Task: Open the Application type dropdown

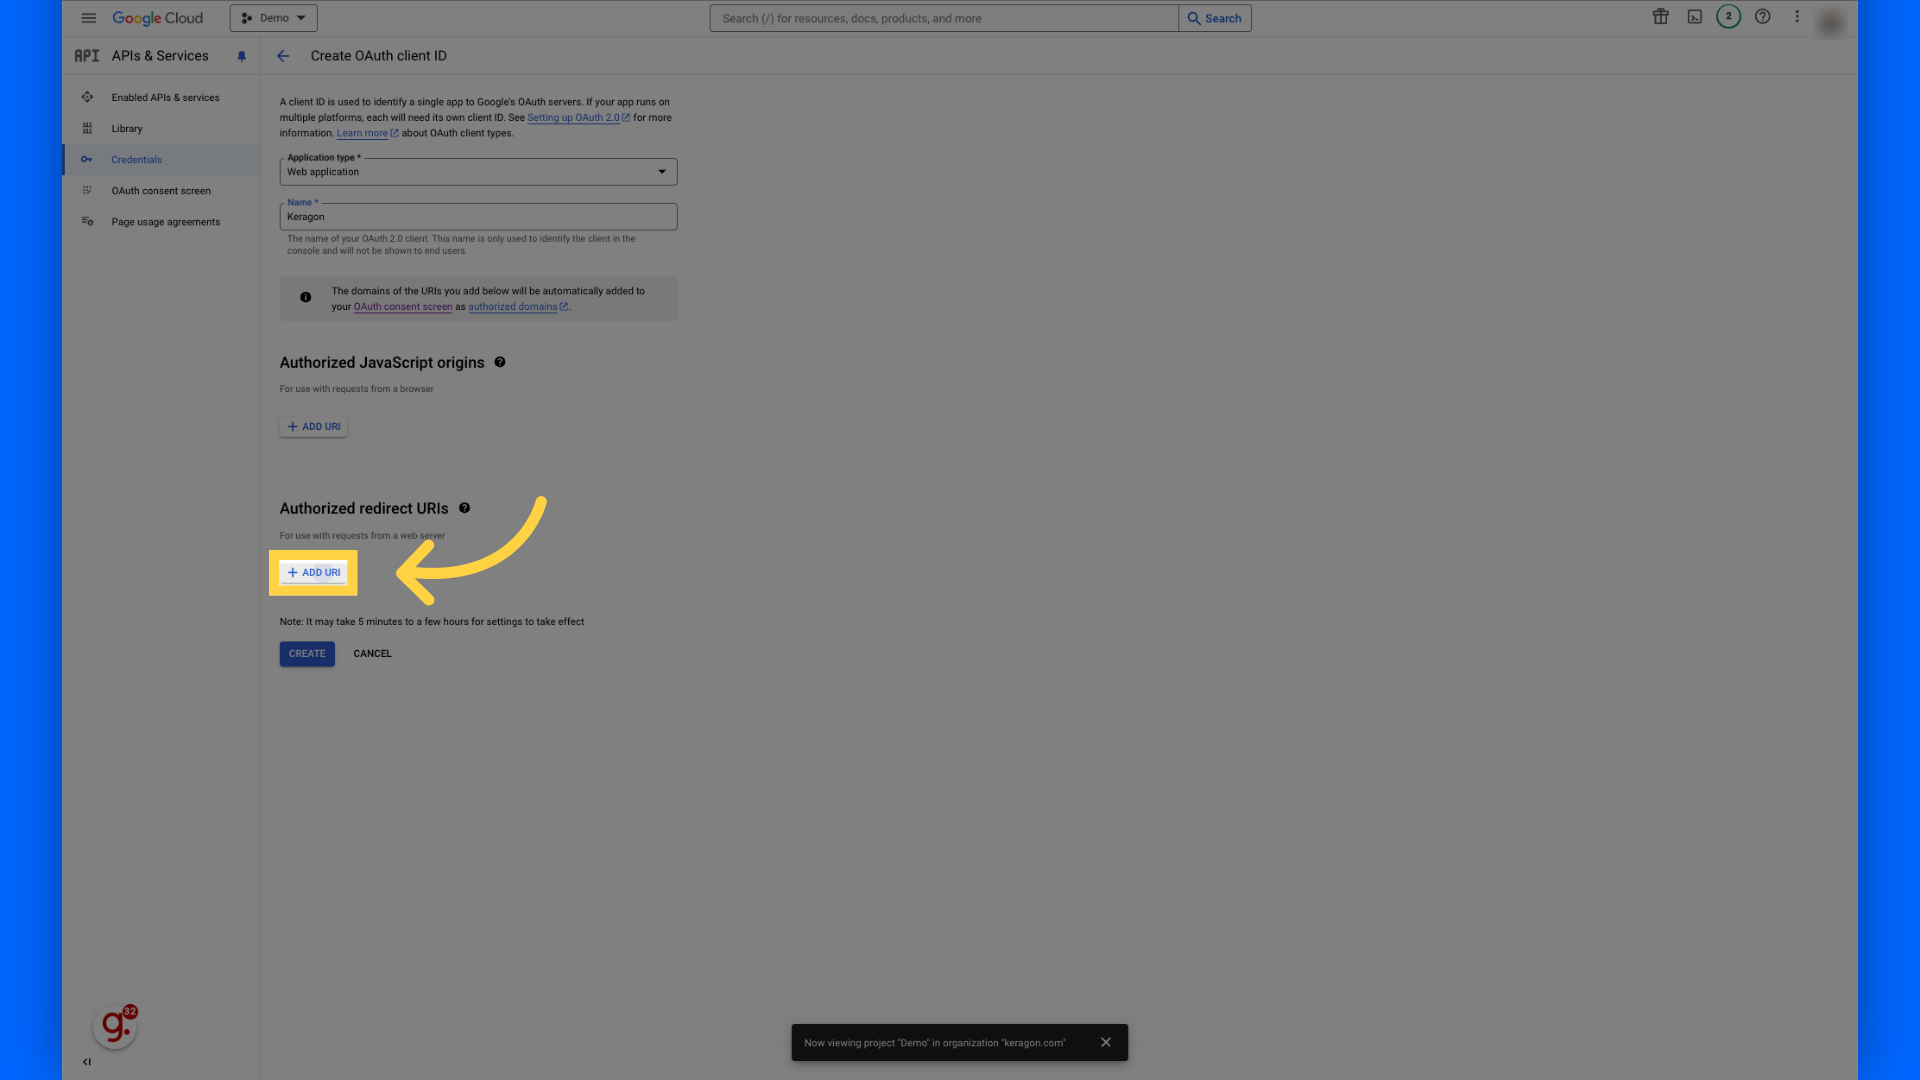Action: tap(661, 171)
